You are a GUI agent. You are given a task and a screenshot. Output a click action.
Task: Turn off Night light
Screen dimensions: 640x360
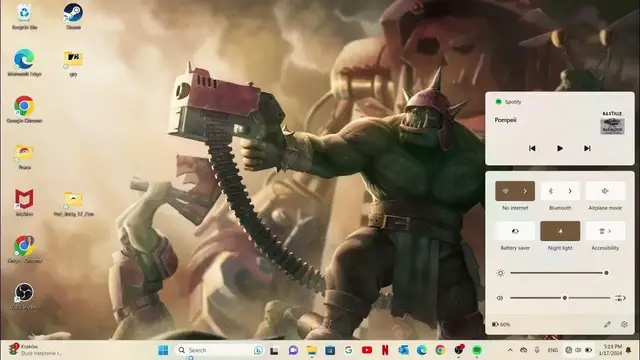point(560,231)
